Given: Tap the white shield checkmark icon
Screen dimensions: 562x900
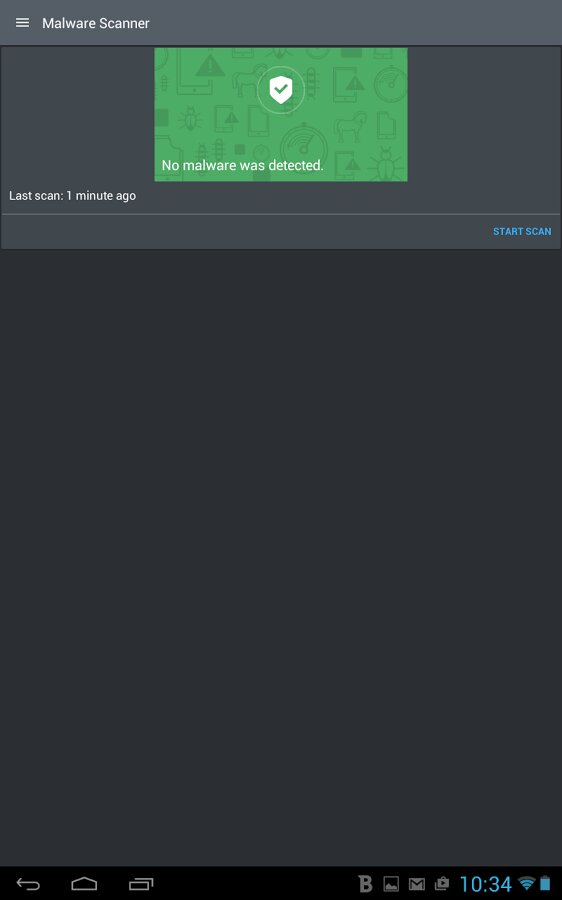Looking at the screenshot, I should tap(281, 90).
